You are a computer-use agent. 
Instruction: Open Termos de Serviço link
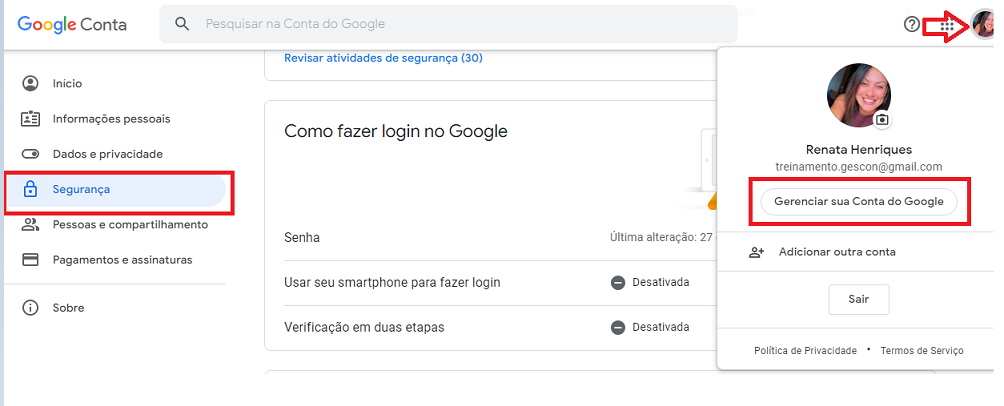pyautogui.click(x=922, y=350)
